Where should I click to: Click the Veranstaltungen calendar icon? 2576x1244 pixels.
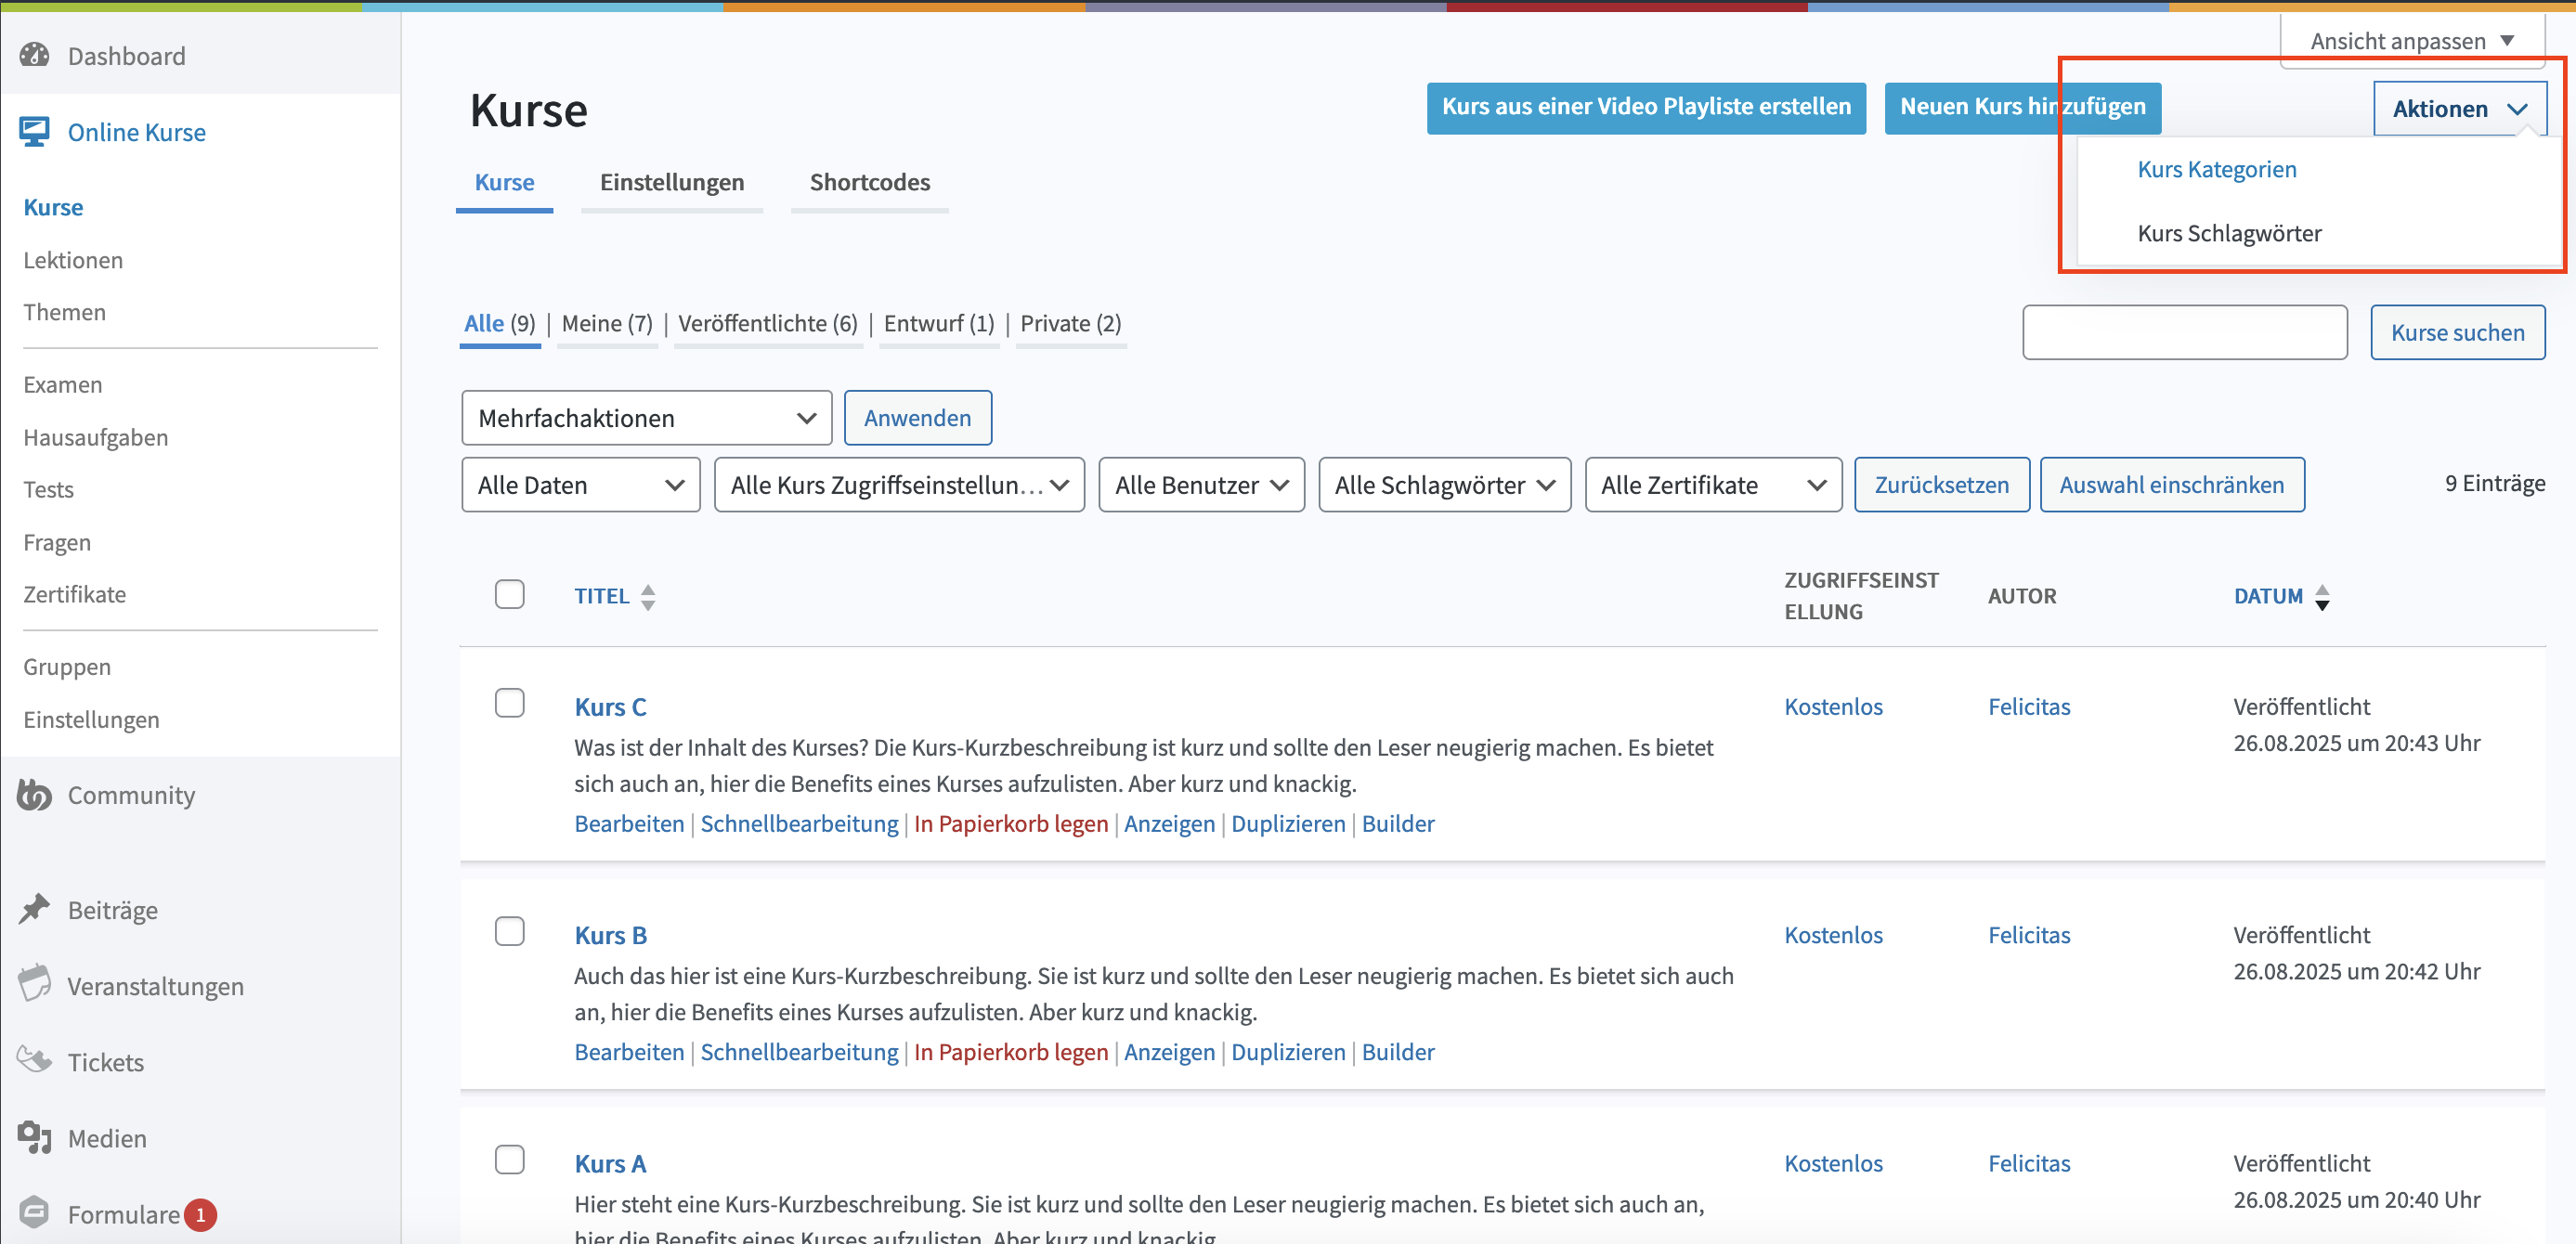pos(35,985)
